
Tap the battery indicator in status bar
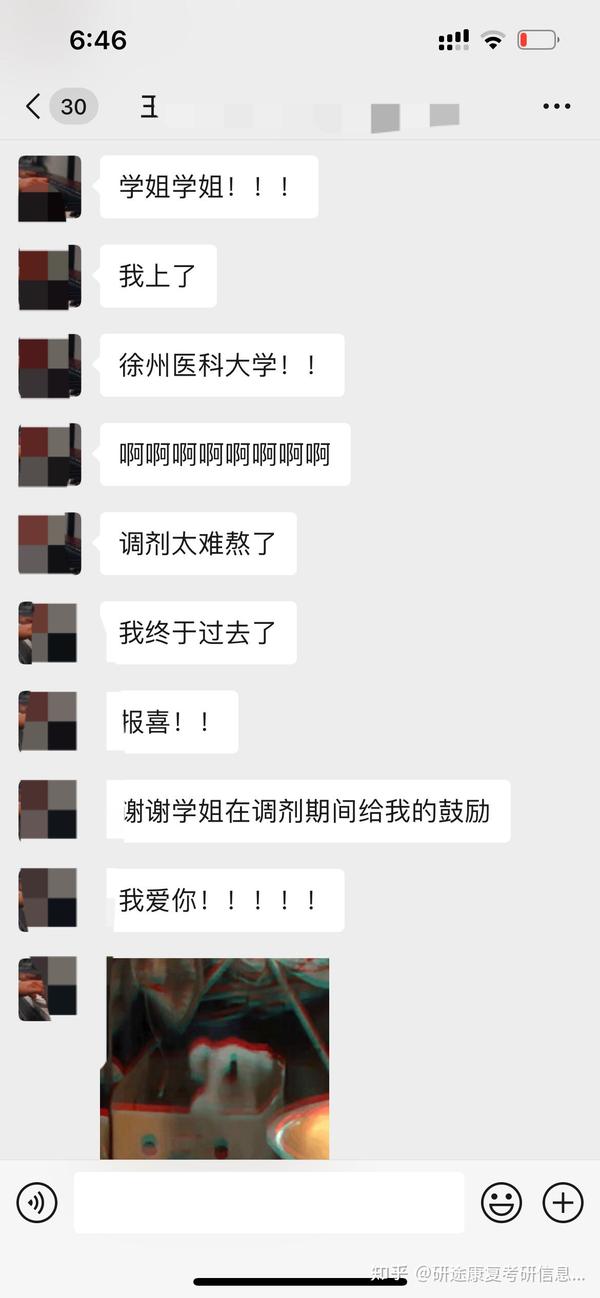(x=538, y=41)
